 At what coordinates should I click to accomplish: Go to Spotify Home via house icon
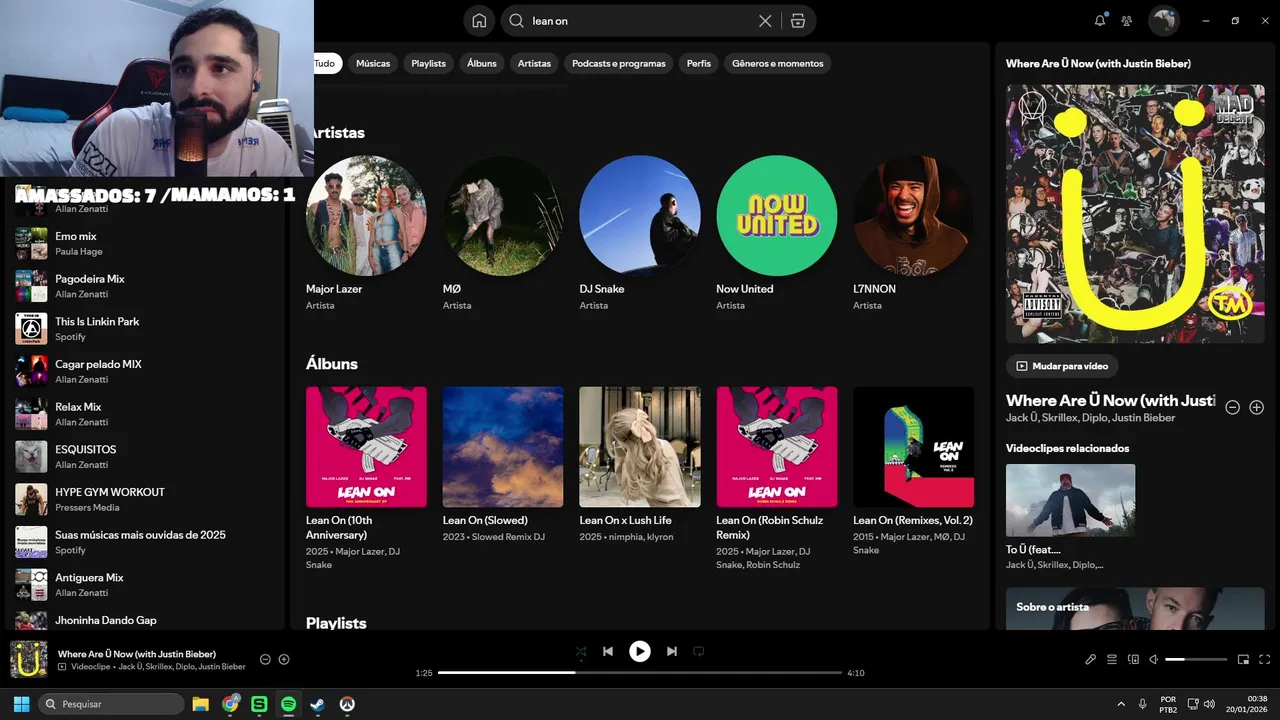480,21
